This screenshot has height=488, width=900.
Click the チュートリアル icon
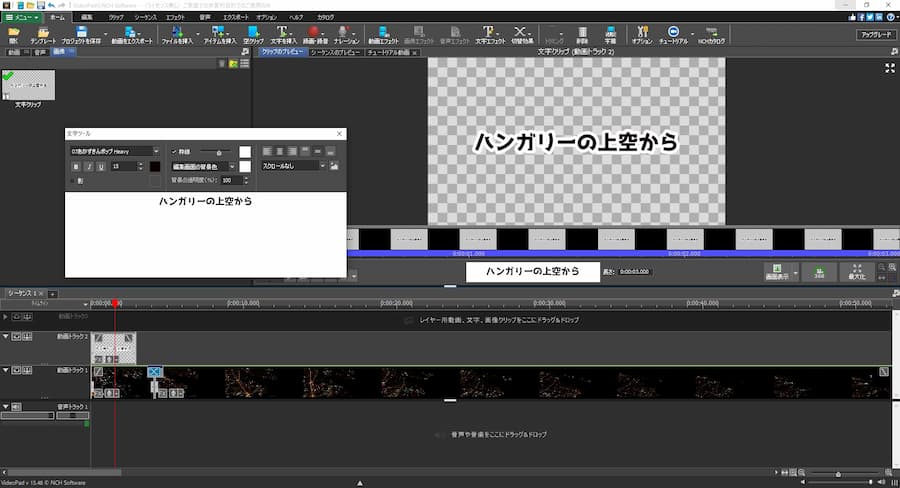673,35
